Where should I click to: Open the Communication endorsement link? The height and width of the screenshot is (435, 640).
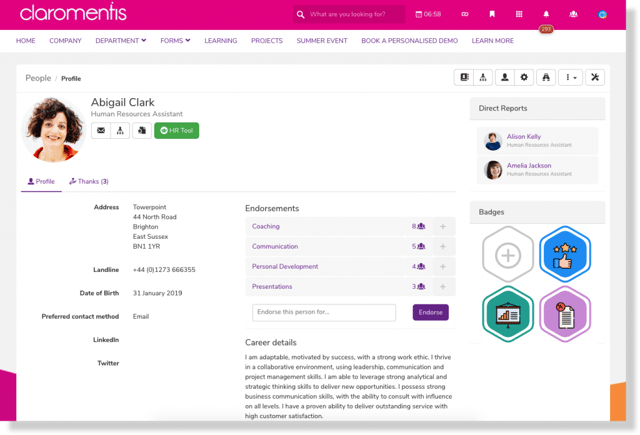(275, 246)
